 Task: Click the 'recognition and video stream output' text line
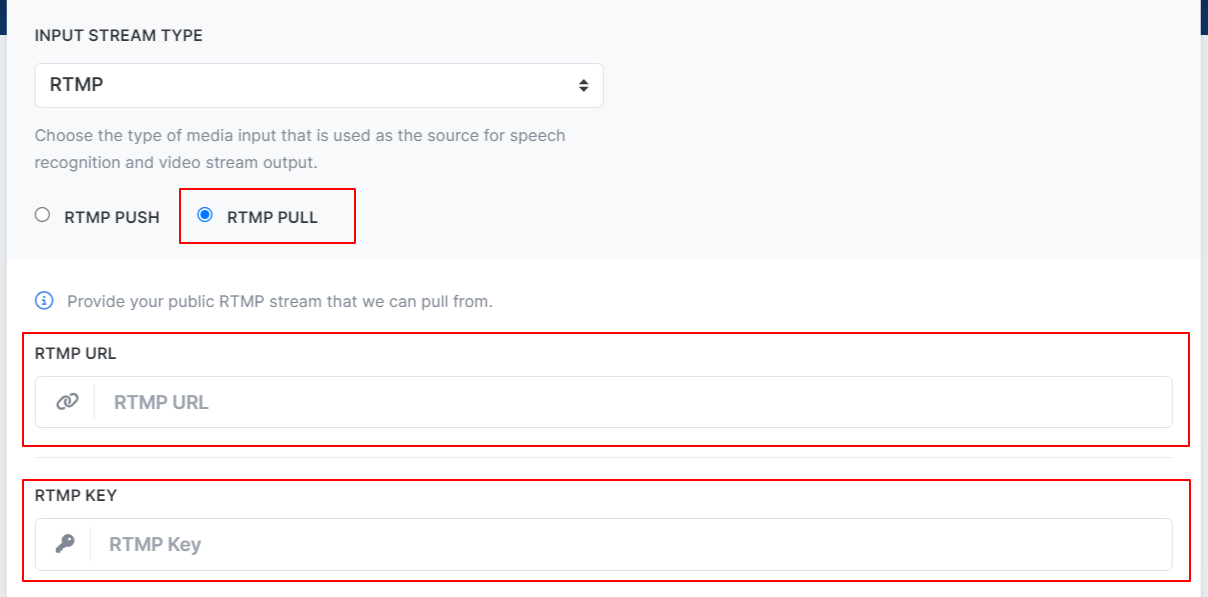(176, 162)
